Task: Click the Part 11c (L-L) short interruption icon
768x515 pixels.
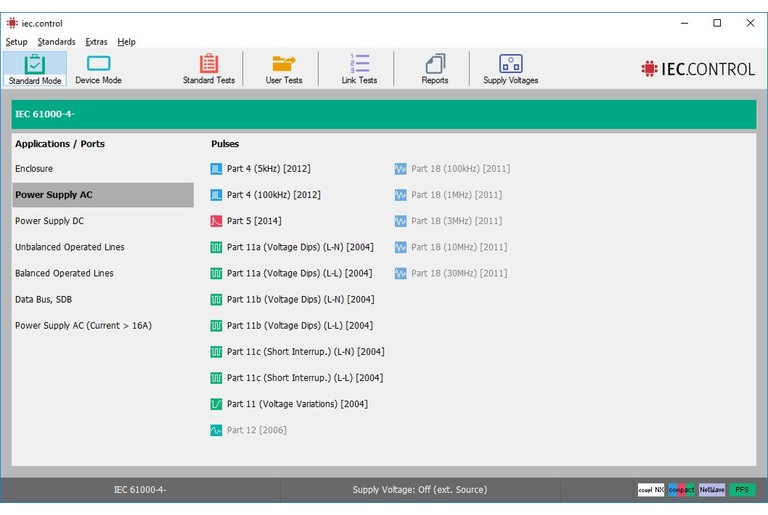Action: [x=216, y=378]
